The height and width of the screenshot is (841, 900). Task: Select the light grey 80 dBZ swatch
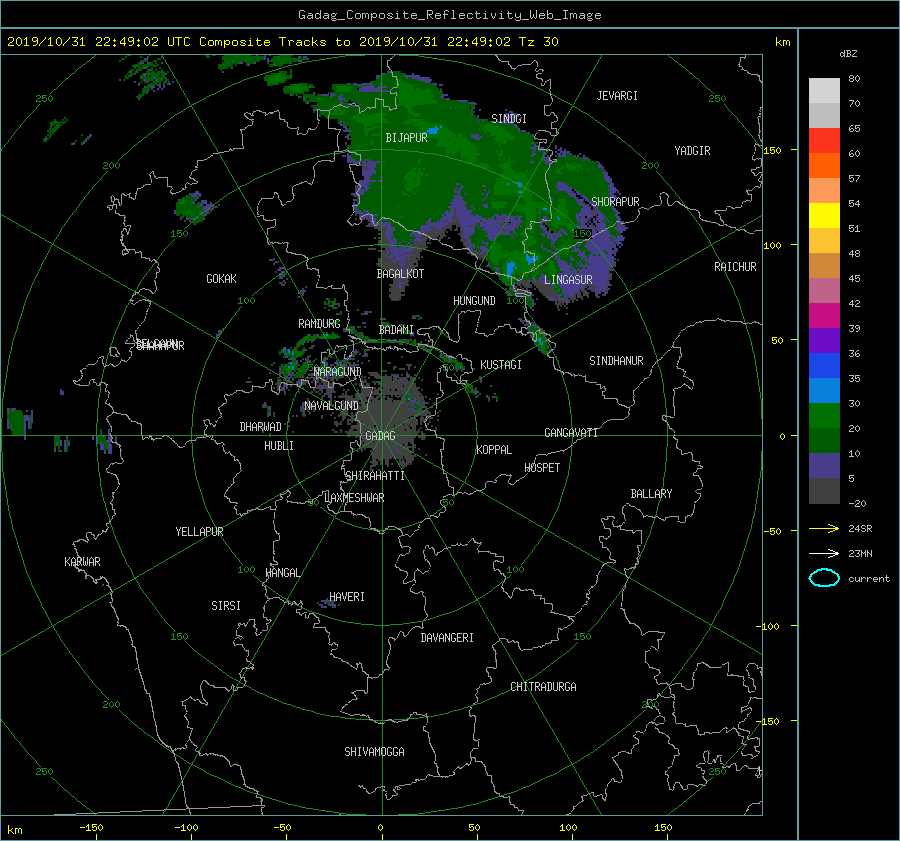824,90
